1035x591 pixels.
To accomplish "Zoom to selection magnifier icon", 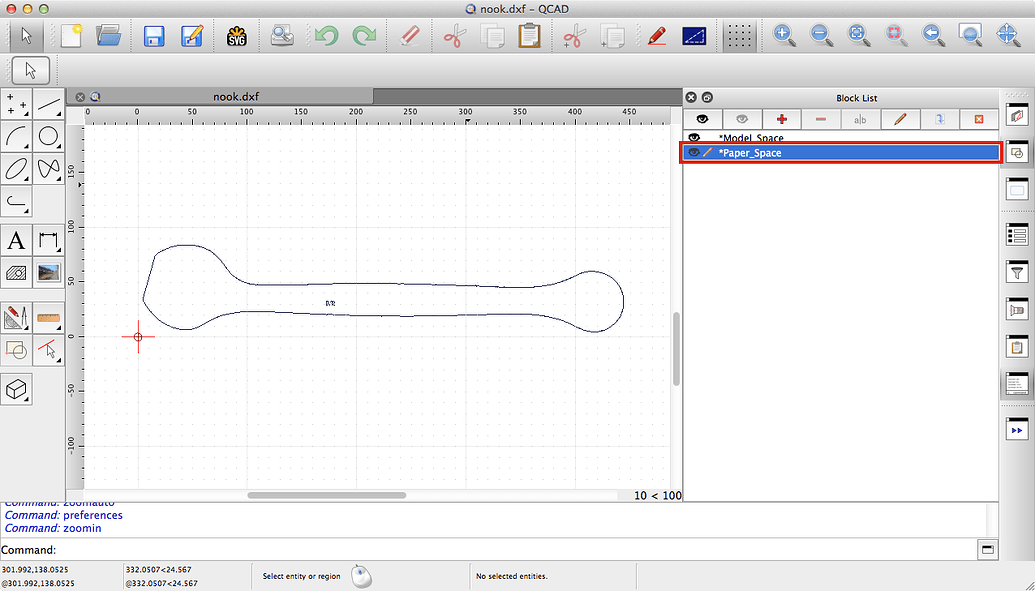I will [x=896, y=36].
